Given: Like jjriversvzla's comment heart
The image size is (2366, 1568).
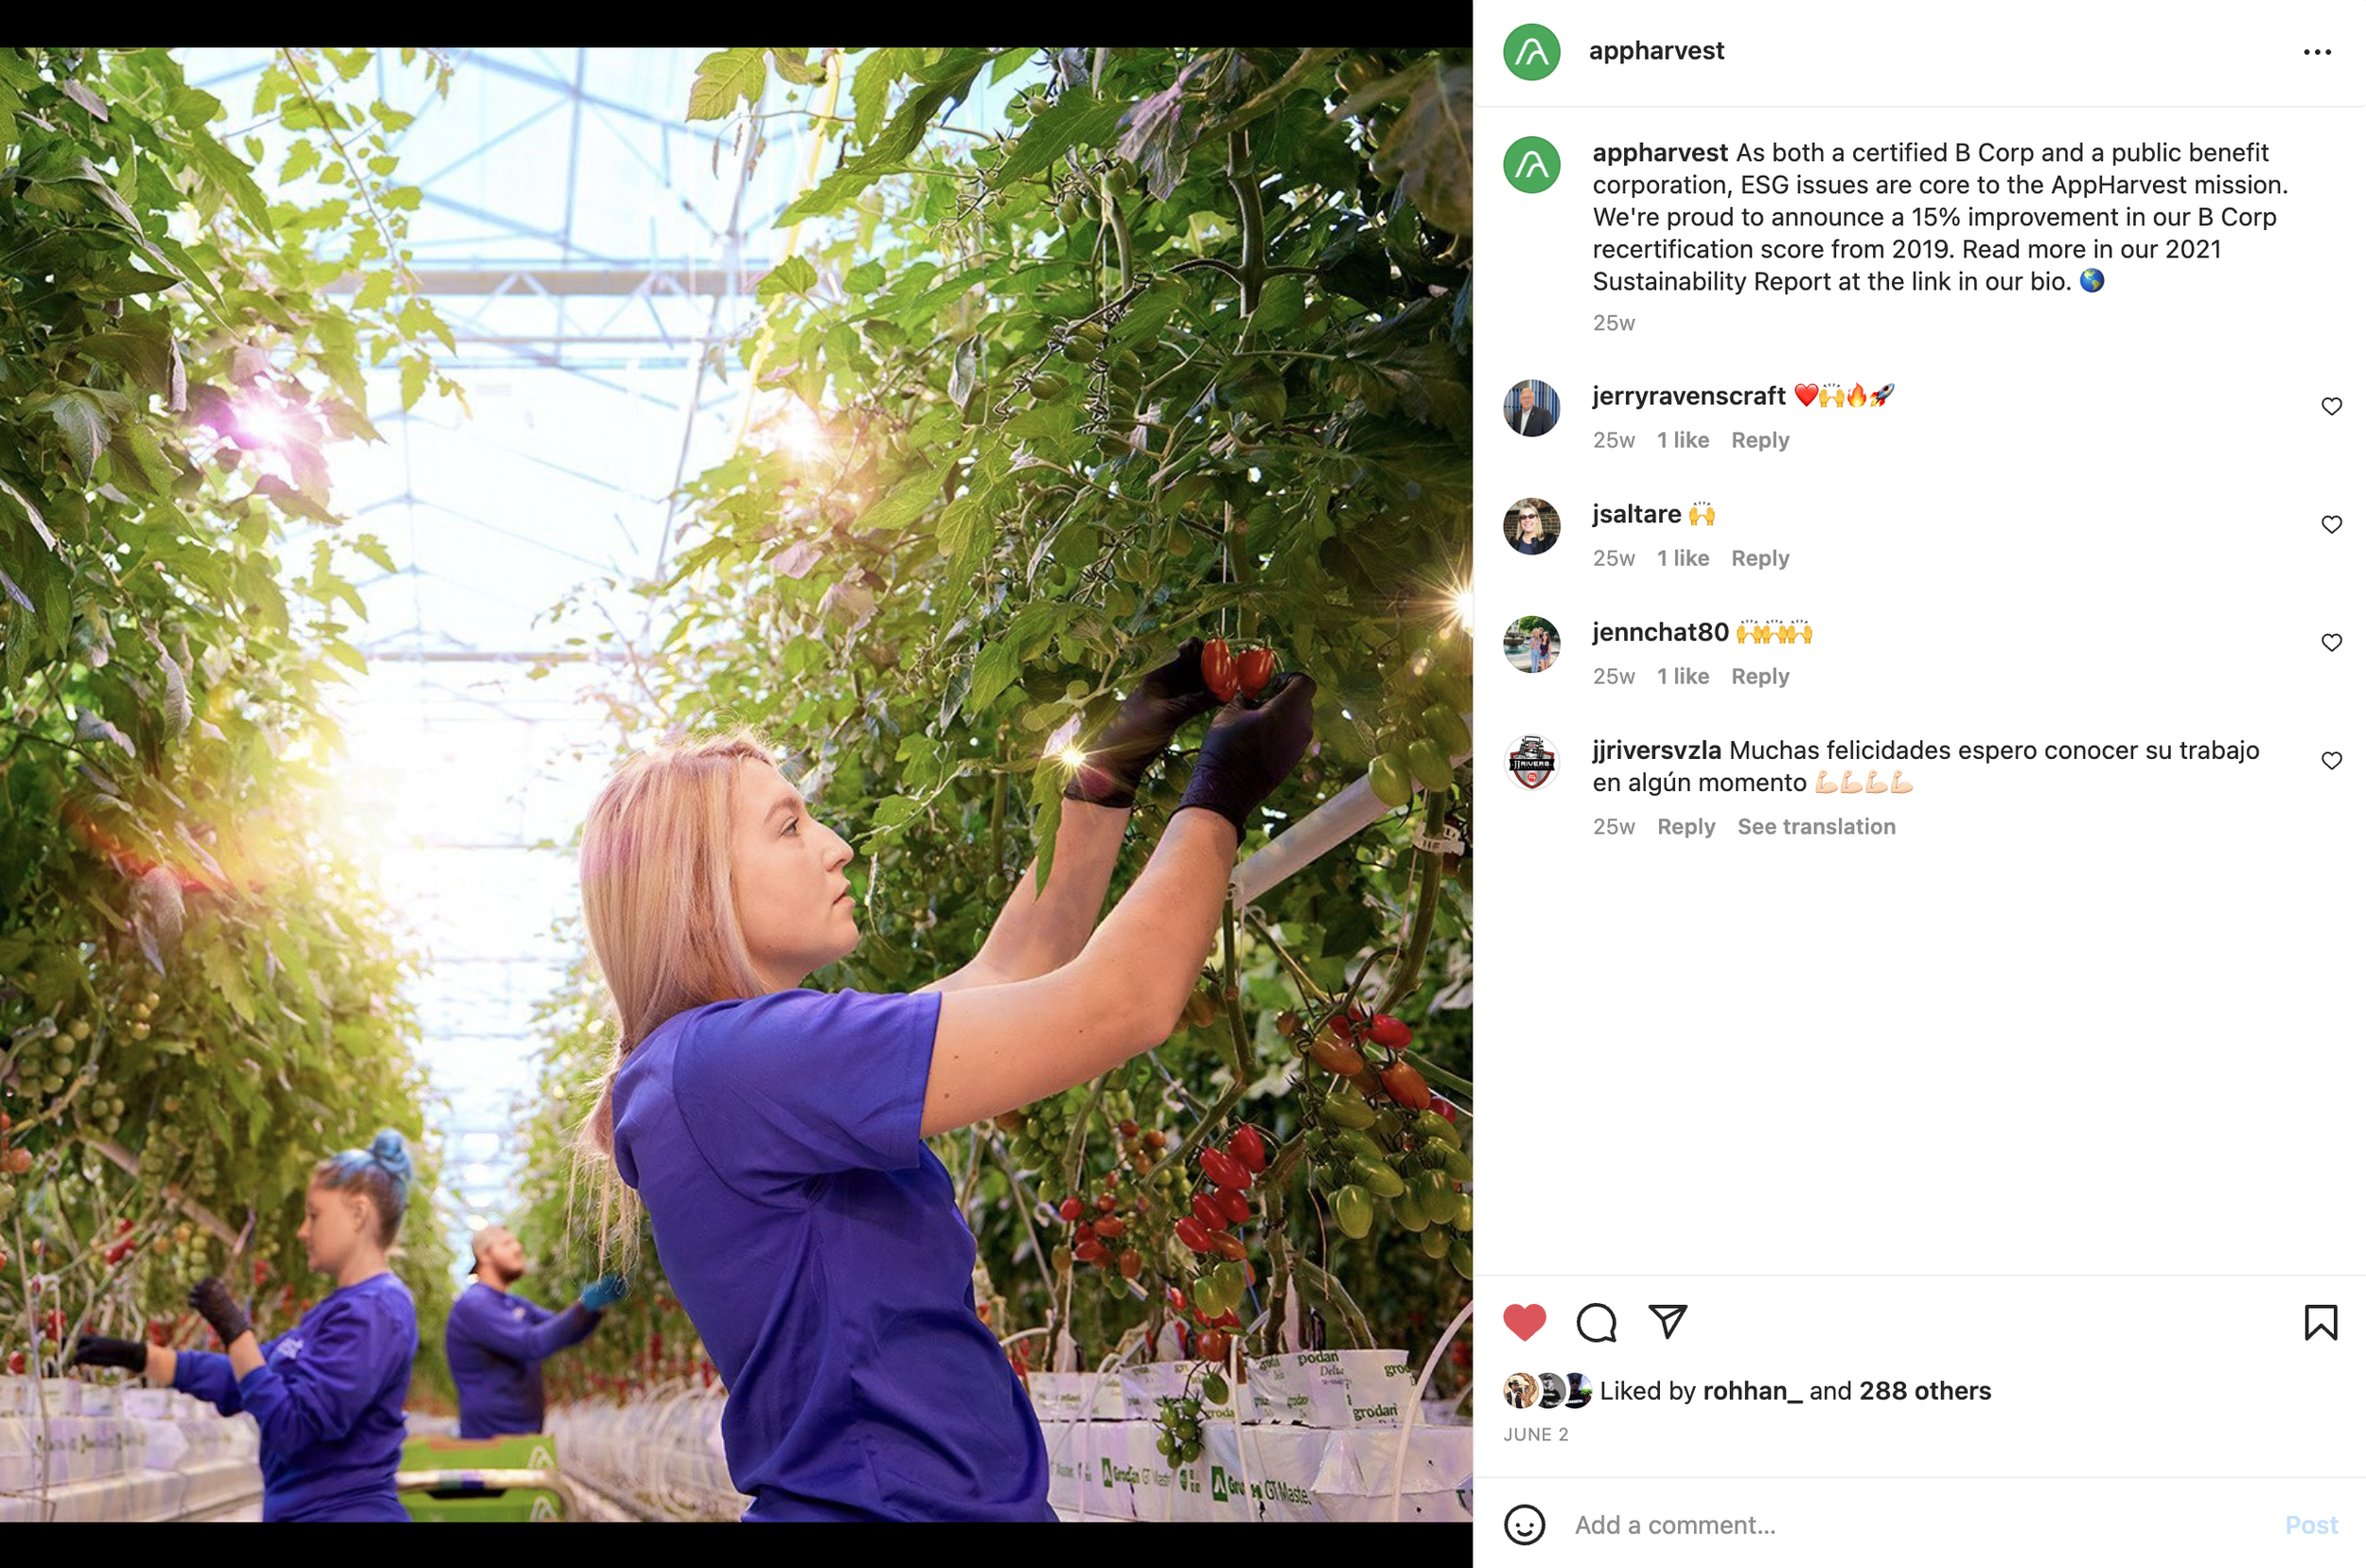Looking at the screenshot, I should pos(2331,760).
